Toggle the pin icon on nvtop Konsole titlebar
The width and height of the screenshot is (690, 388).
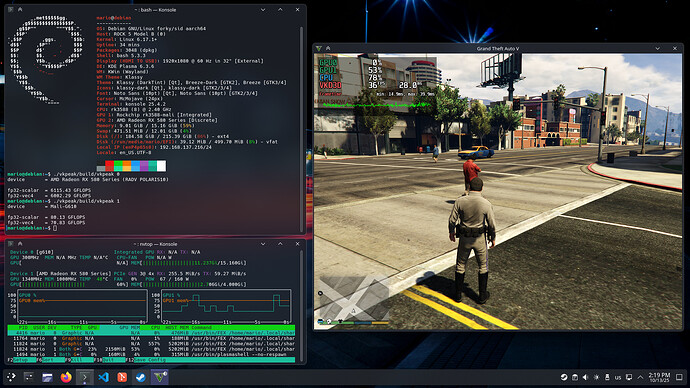pos(20,244)
